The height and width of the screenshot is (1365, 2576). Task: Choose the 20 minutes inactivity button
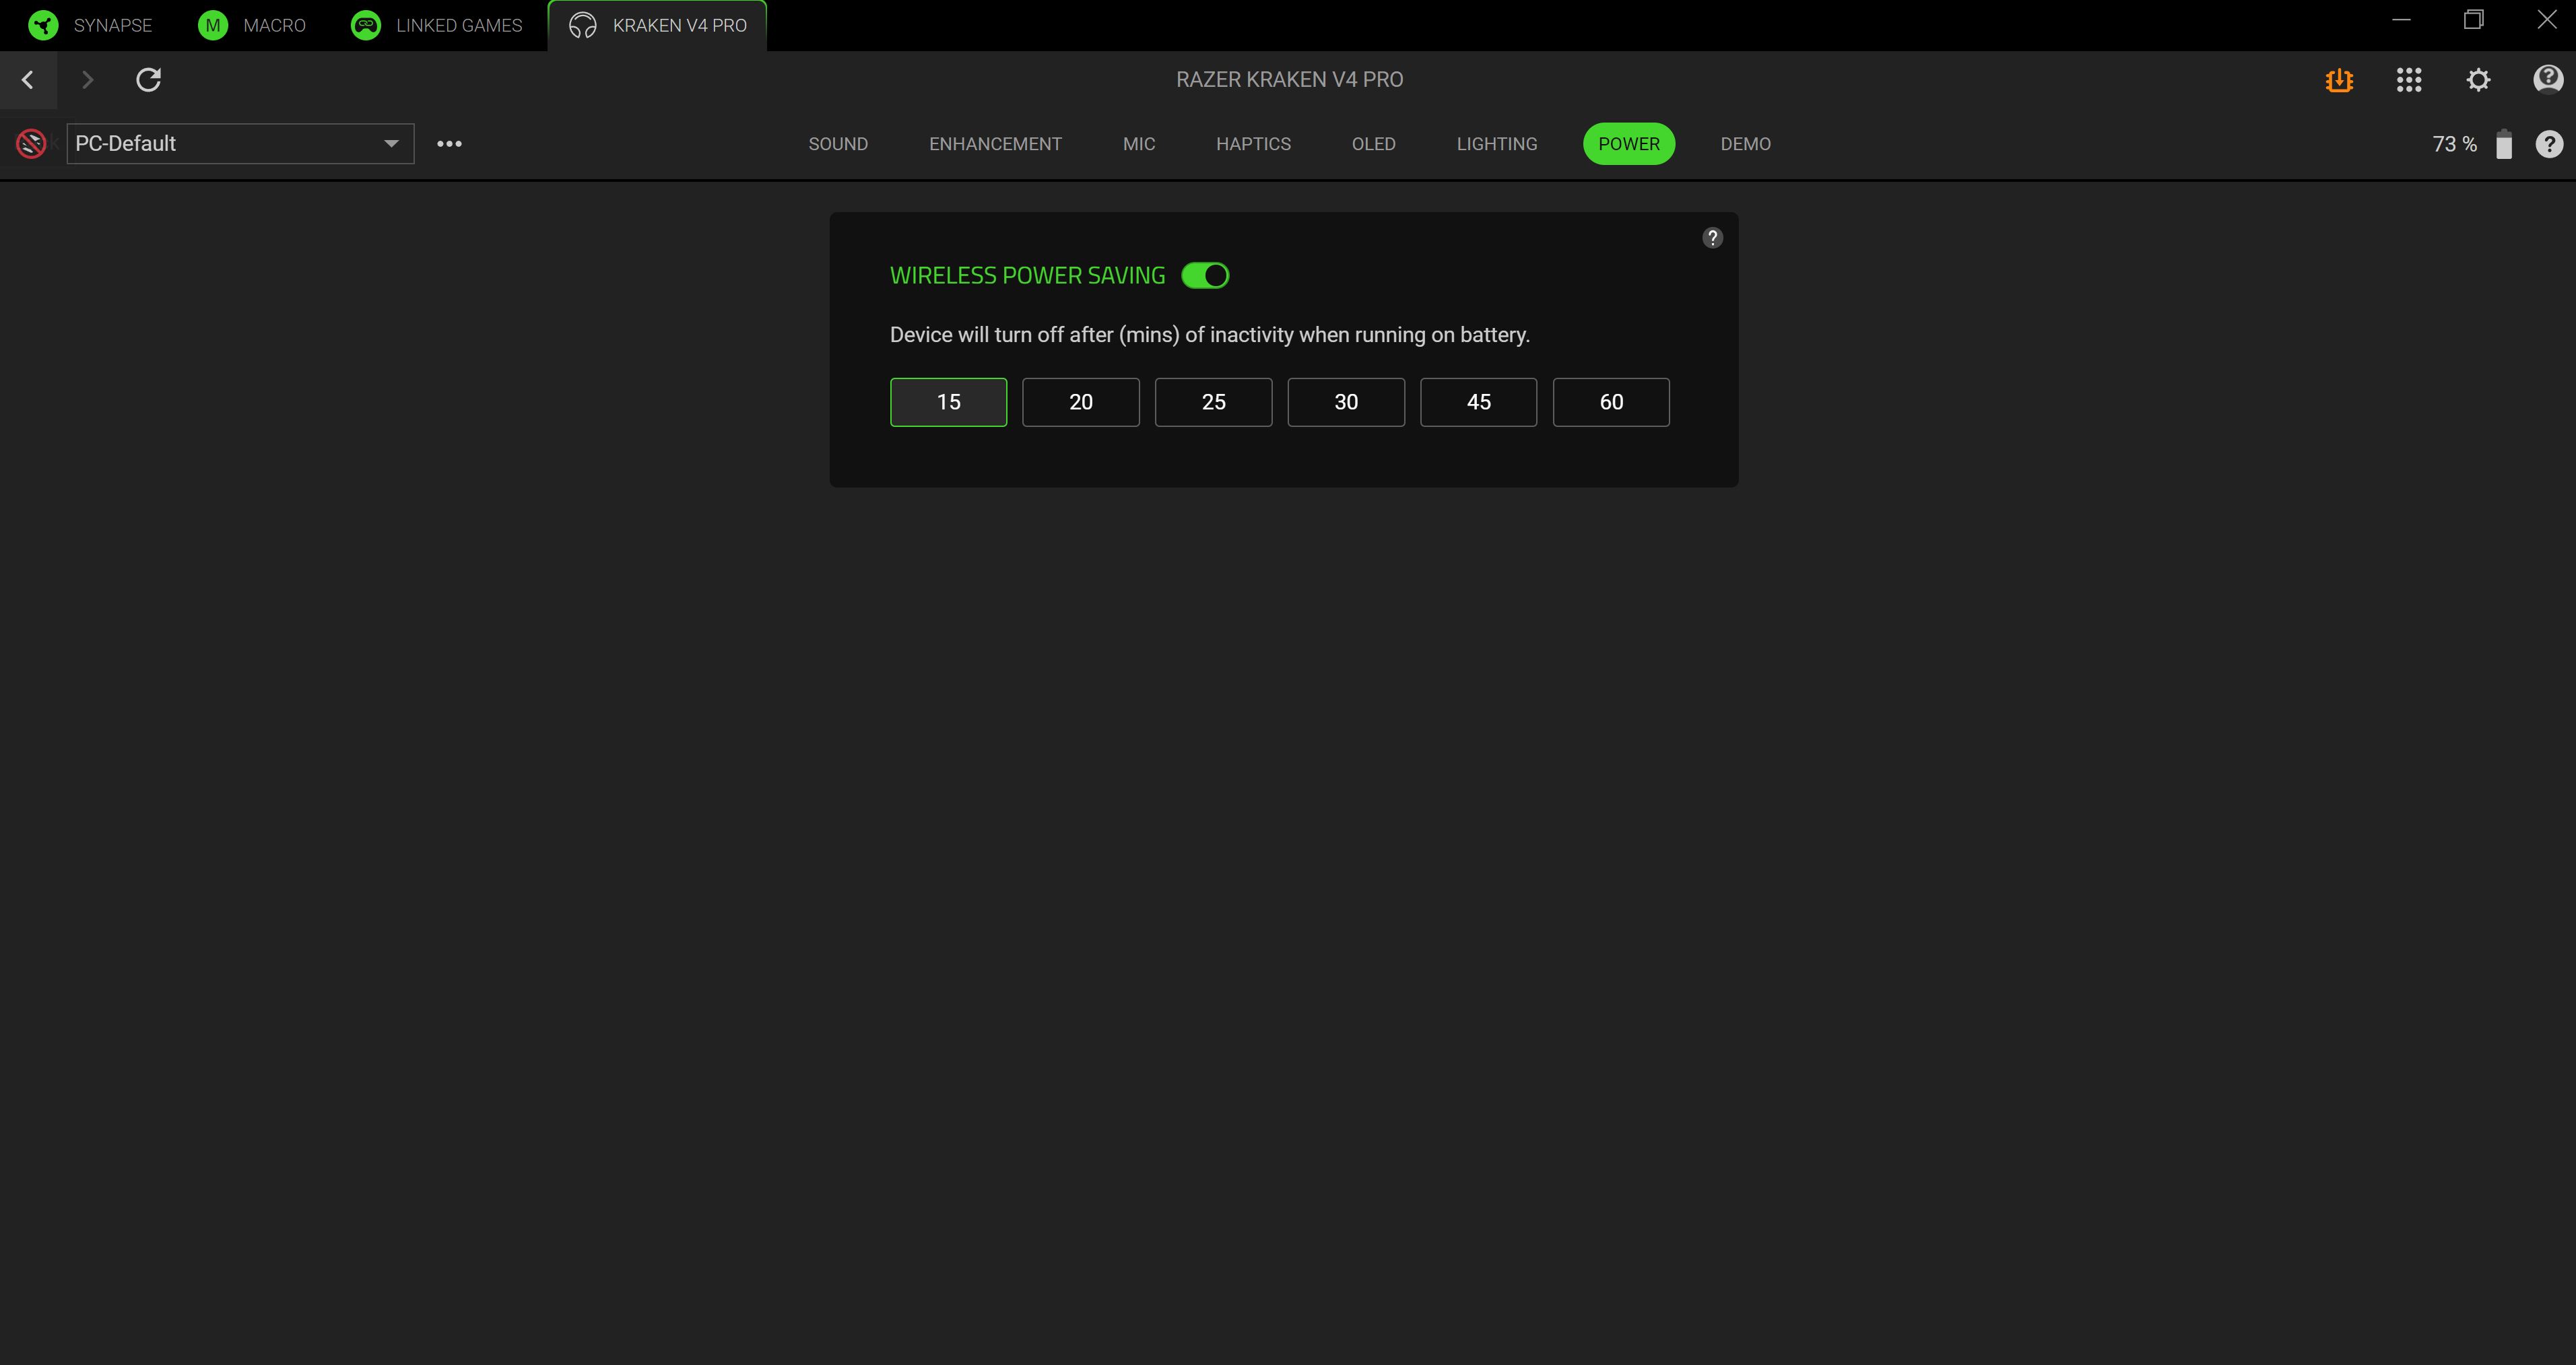click(1080, 402)
